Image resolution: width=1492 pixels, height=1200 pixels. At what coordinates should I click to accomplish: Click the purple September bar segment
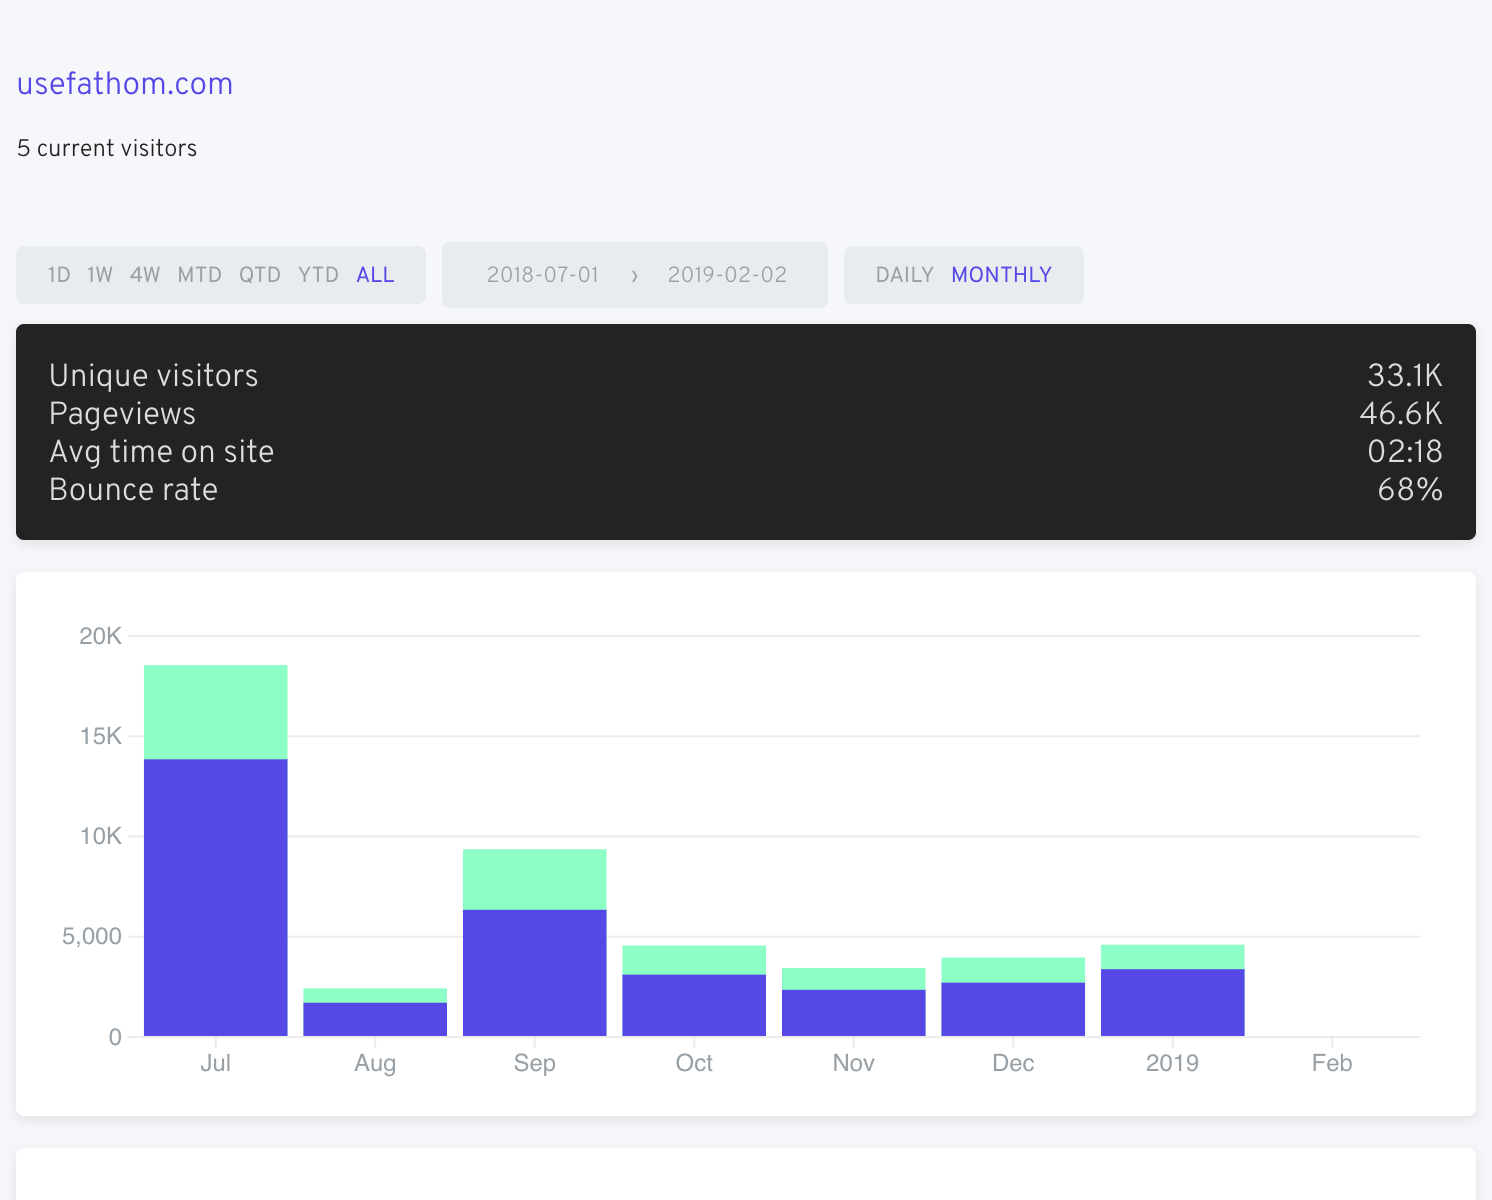(x=535, y=972)
